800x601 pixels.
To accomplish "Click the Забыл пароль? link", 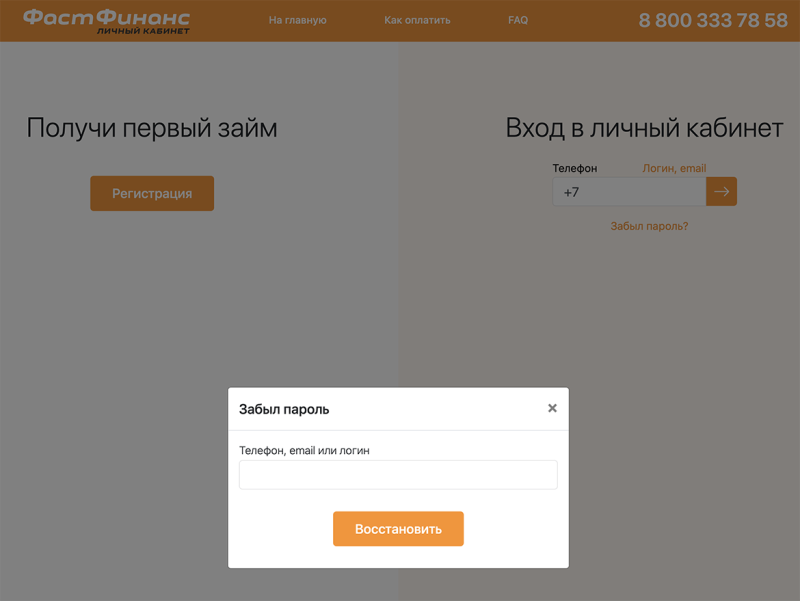I will pos(649,226).
